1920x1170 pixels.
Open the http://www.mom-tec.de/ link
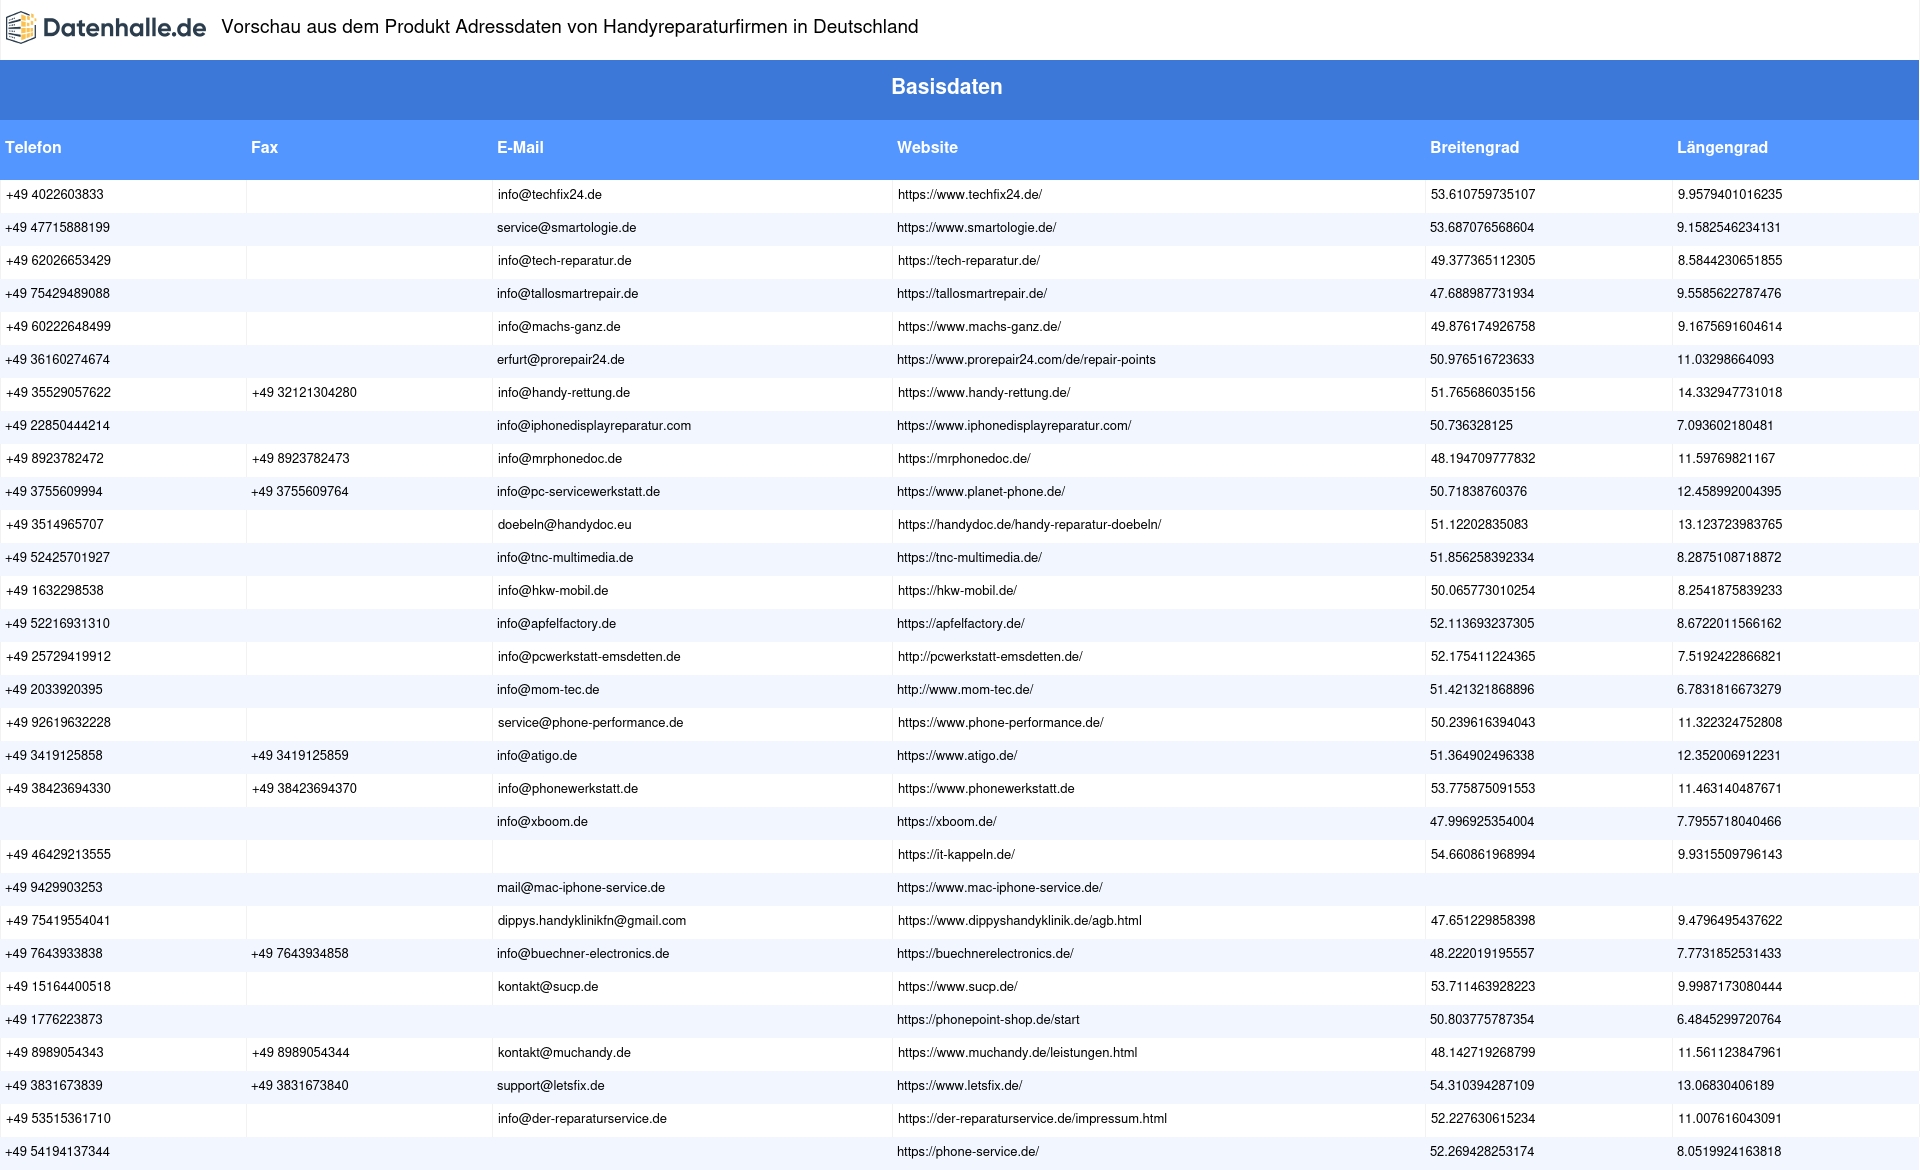click(x=965, y=690)
